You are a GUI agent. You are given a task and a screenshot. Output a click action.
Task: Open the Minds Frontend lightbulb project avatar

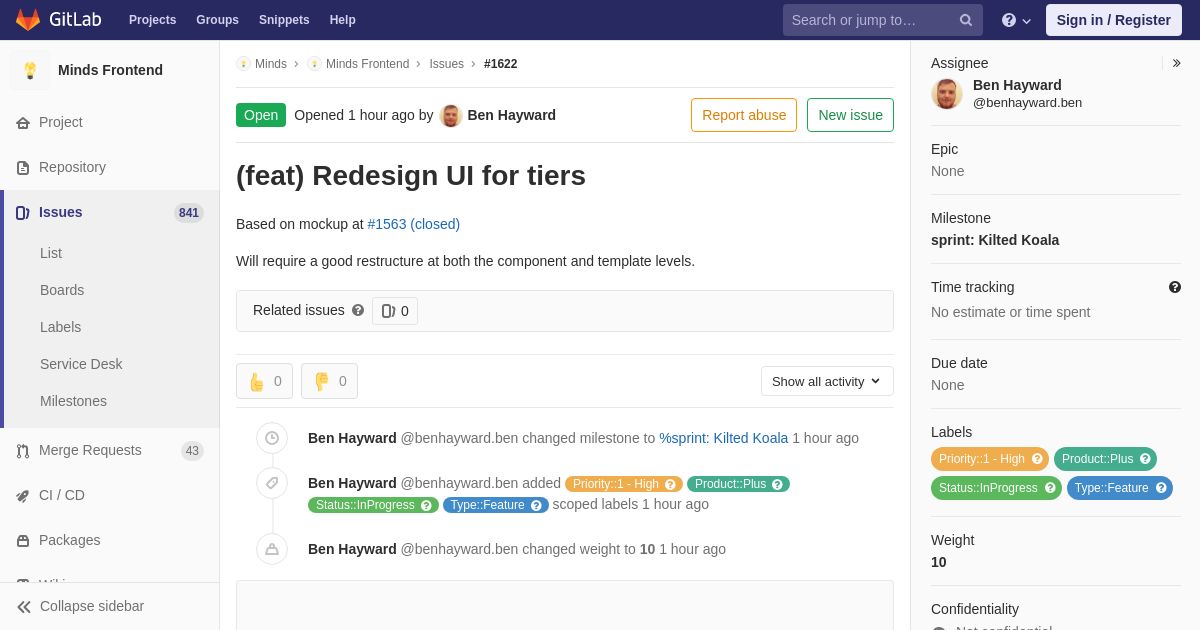pyautogui.click(x=30, y=70)
